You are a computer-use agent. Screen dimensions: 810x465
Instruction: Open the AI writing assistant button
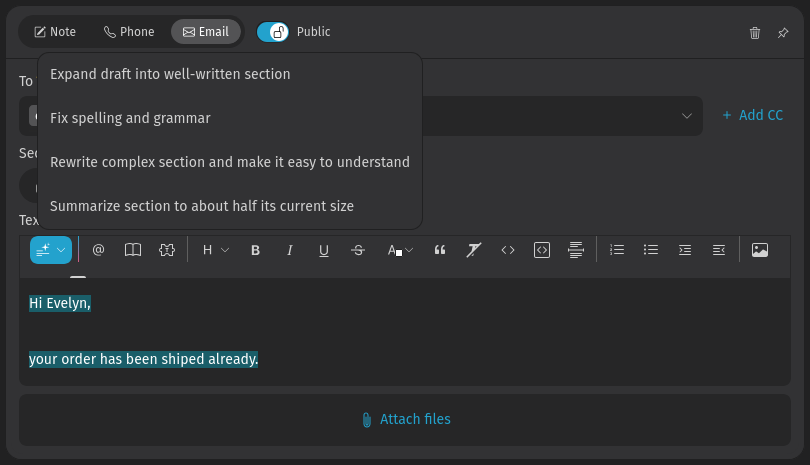click(51, 250)
